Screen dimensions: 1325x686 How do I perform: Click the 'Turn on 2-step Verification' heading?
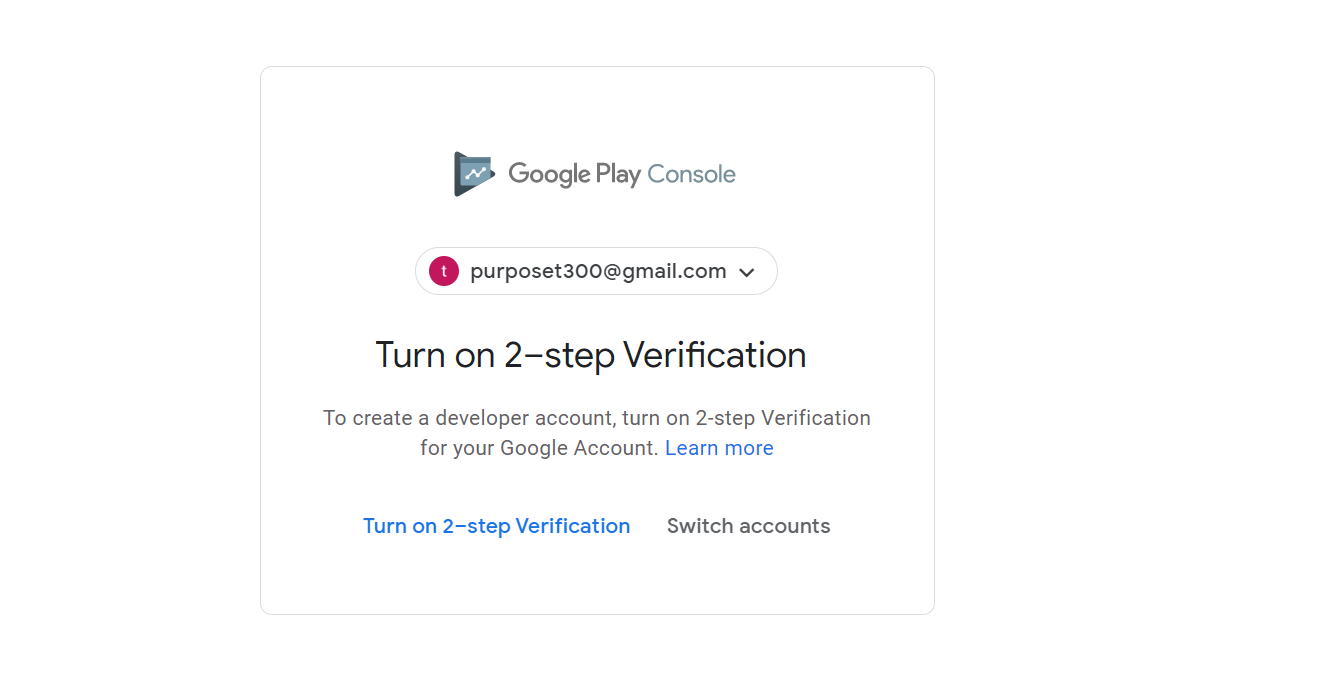[x=591, y=355]
